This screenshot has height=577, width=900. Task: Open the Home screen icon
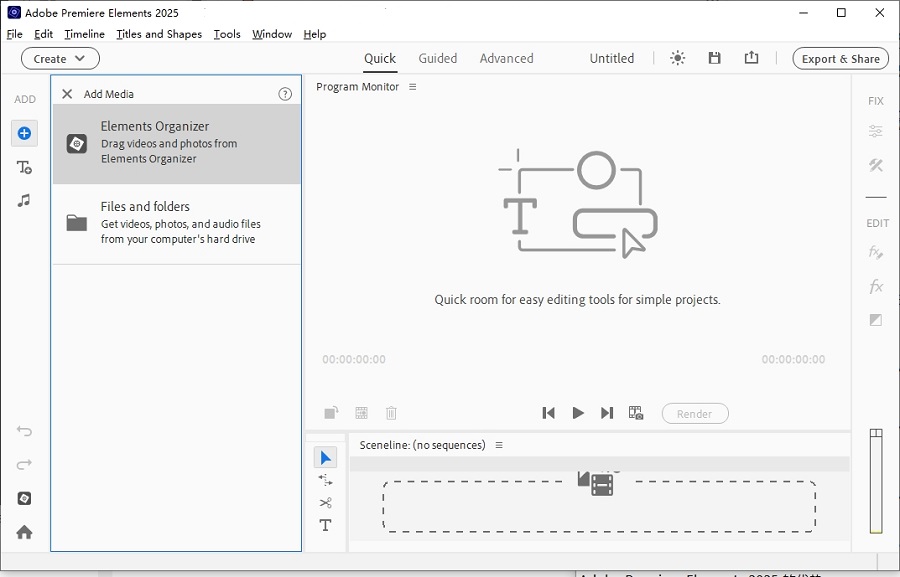24,532
